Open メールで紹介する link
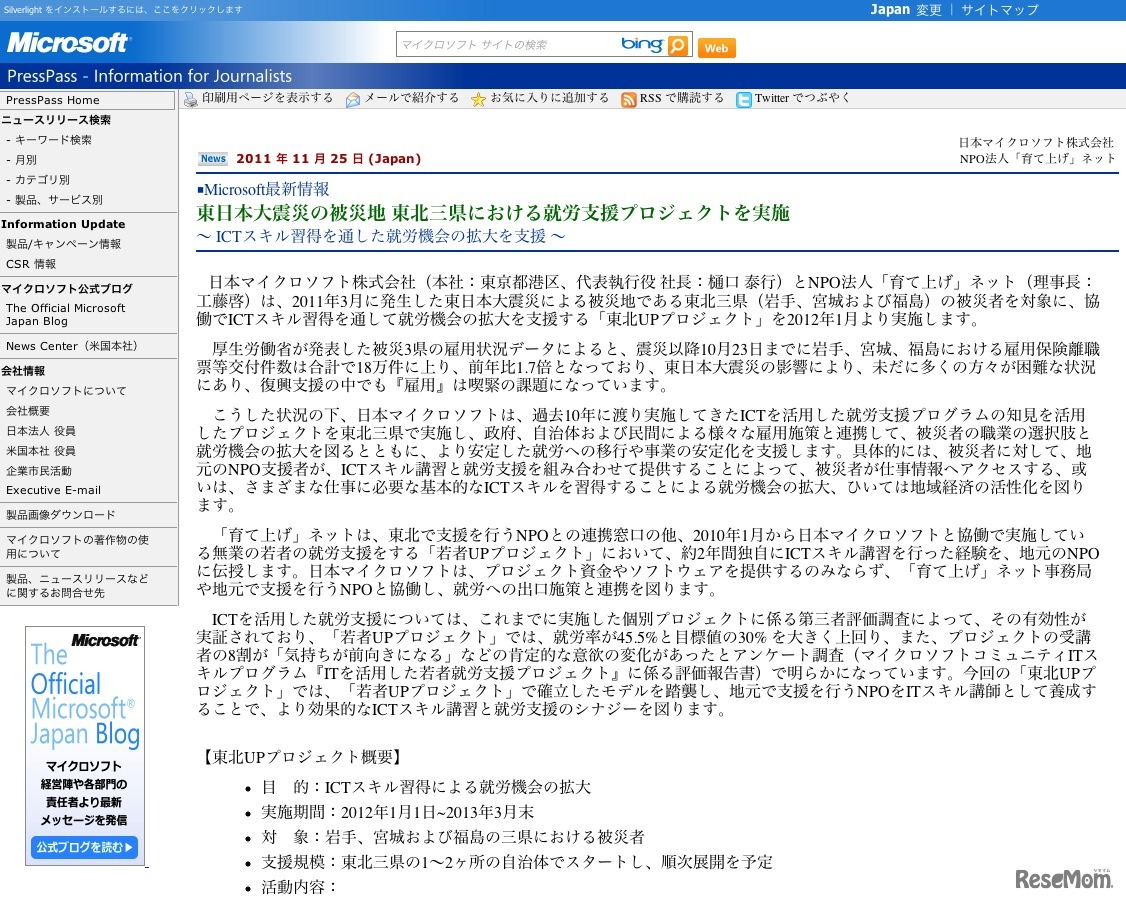Image resolution: width=1126 pixels, height=902 pixels. click(411, 98)
